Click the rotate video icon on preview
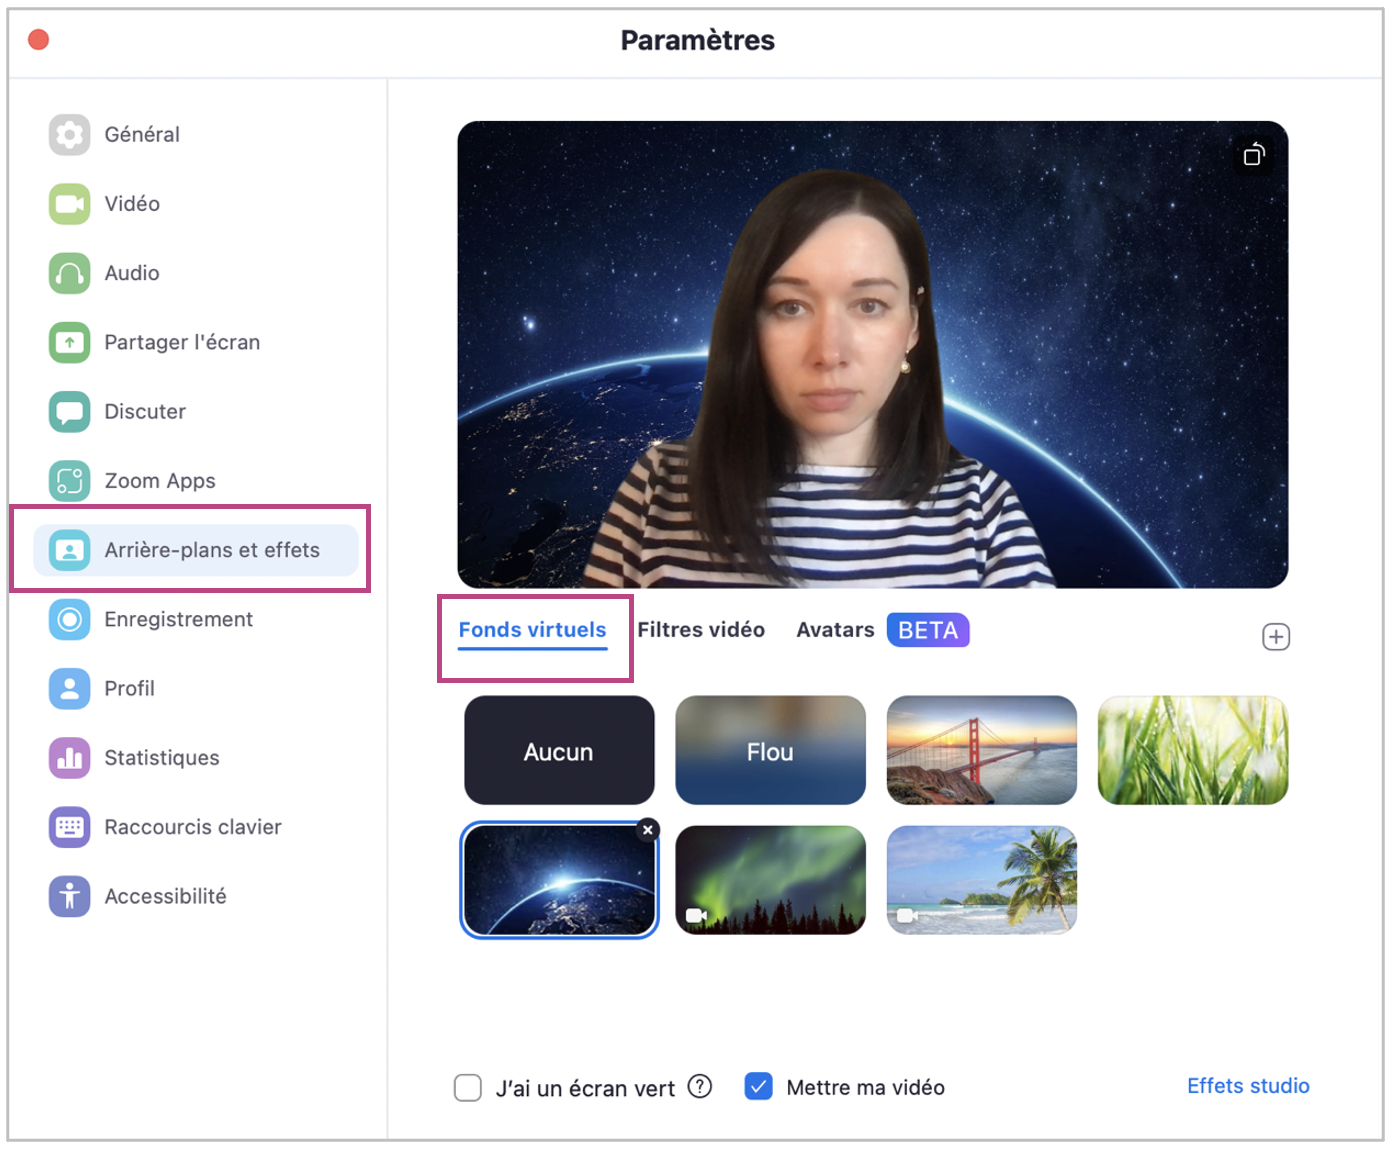The width and height of the screenshot is (1396, 1154). pyautogui.click(x=1253, y=155)
